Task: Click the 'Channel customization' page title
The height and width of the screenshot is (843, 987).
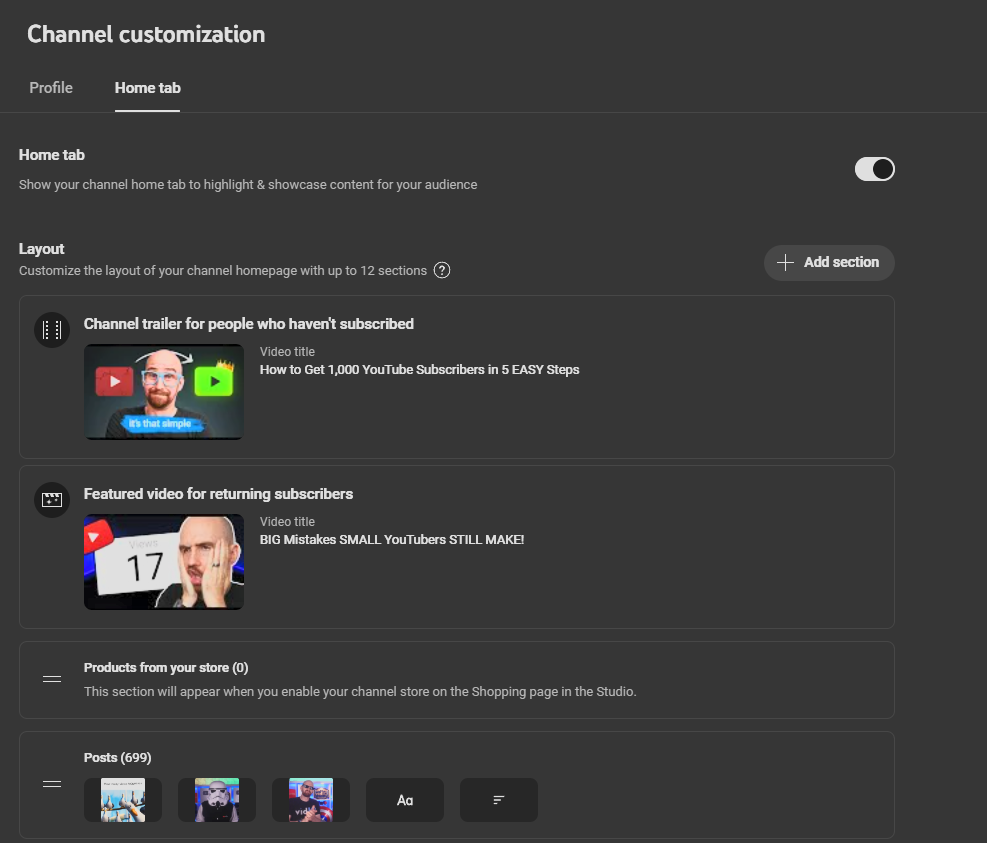Action: click(x=146, y=34)
